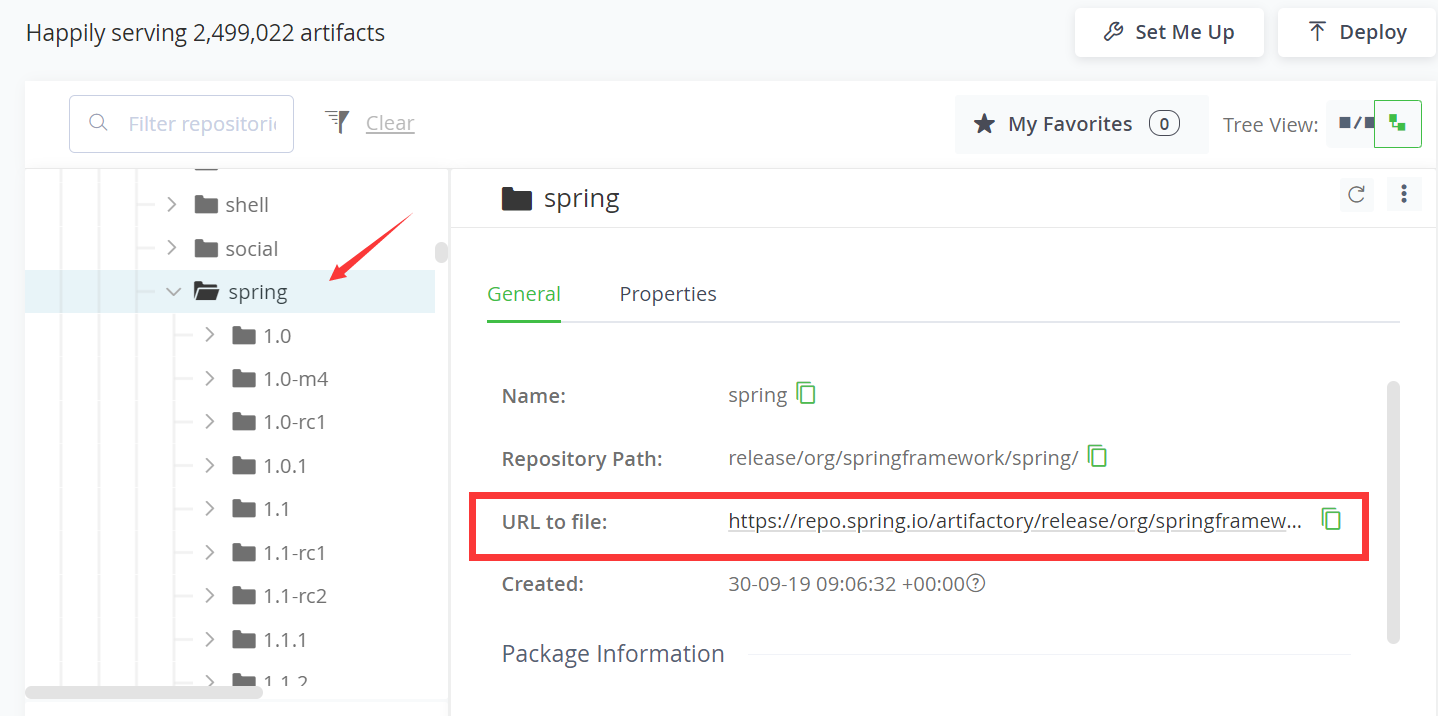Image resolution: width=1438 pixels, height=716 pixels.
Task: Click the filter funnel icon
Action: [337, 123]
